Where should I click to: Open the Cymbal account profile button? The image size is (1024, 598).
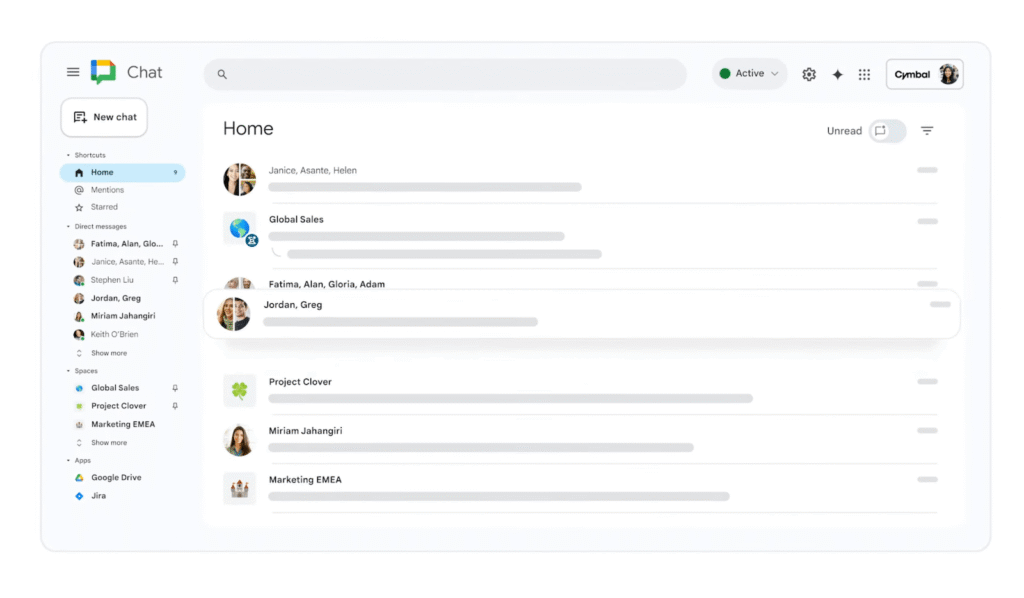(924, 74)
